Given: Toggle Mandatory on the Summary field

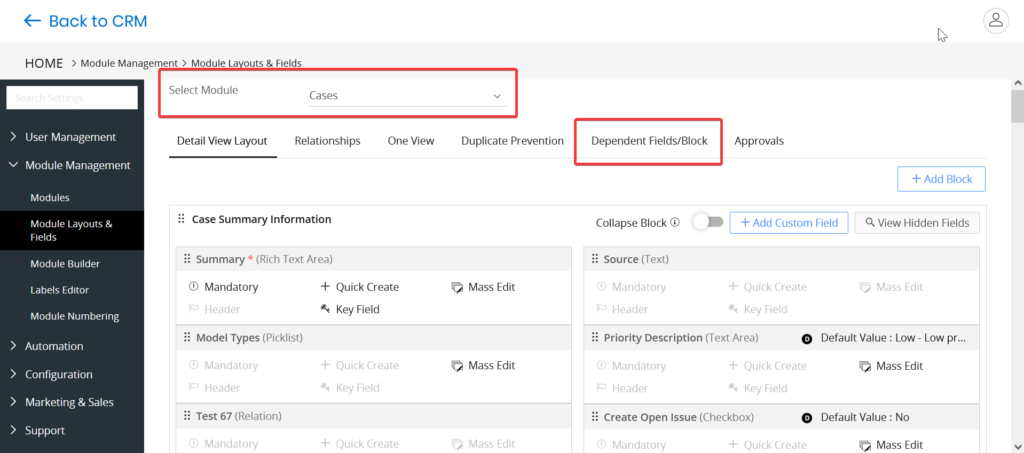Looking at the screenshot, I should pos(223,287).
